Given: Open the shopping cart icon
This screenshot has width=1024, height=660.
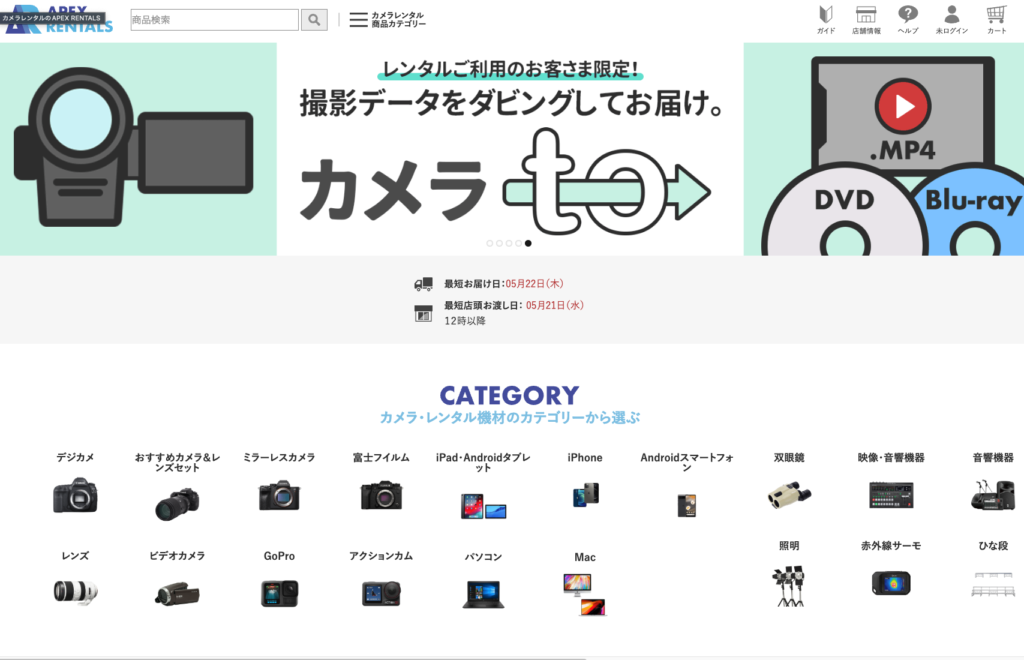Looking at the screenshot, I should tap(996, 15).
